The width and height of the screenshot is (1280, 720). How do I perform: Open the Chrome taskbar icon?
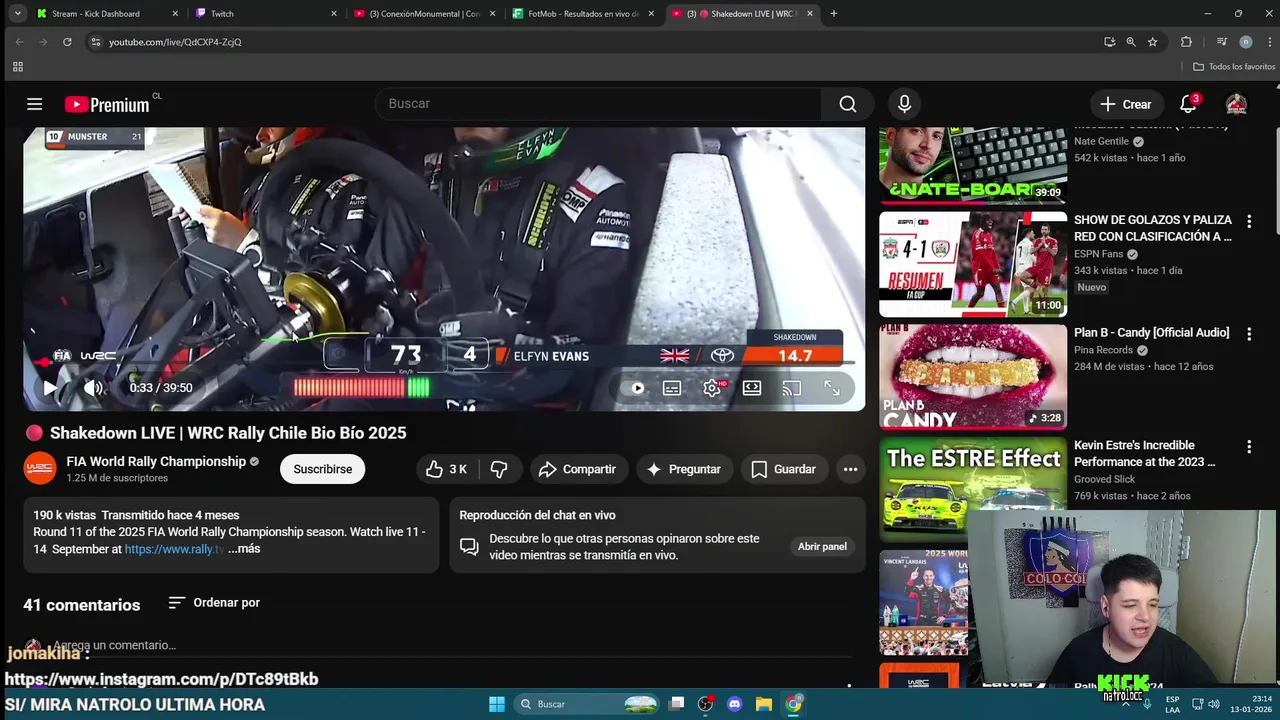click(x=793, y=704)
